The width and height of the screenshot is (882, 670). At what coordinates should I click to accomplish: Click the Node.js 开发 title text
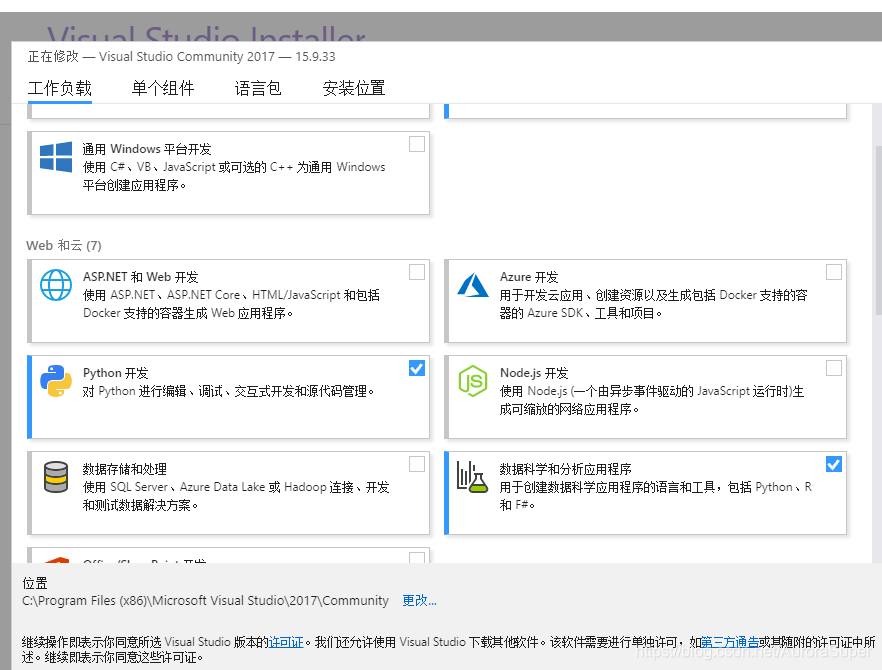534,373
